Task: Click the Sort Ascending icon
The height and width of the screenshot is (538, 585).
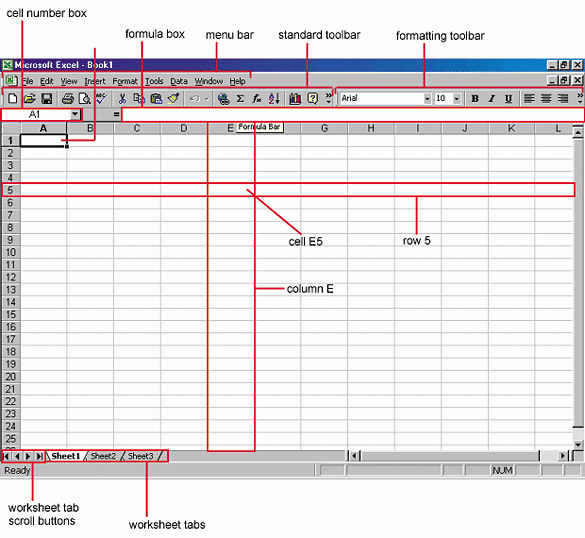Action: pyautogui.click(x=274, y=99)
